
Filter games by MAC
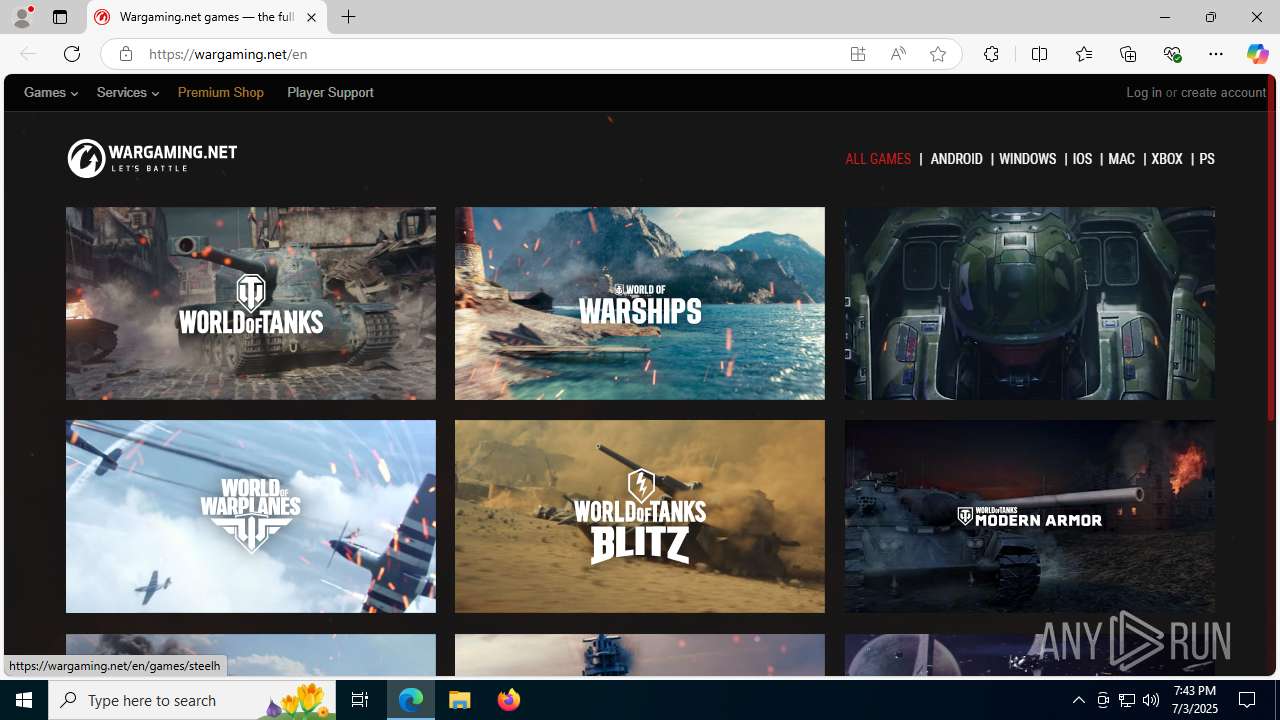pos(1121,159)
